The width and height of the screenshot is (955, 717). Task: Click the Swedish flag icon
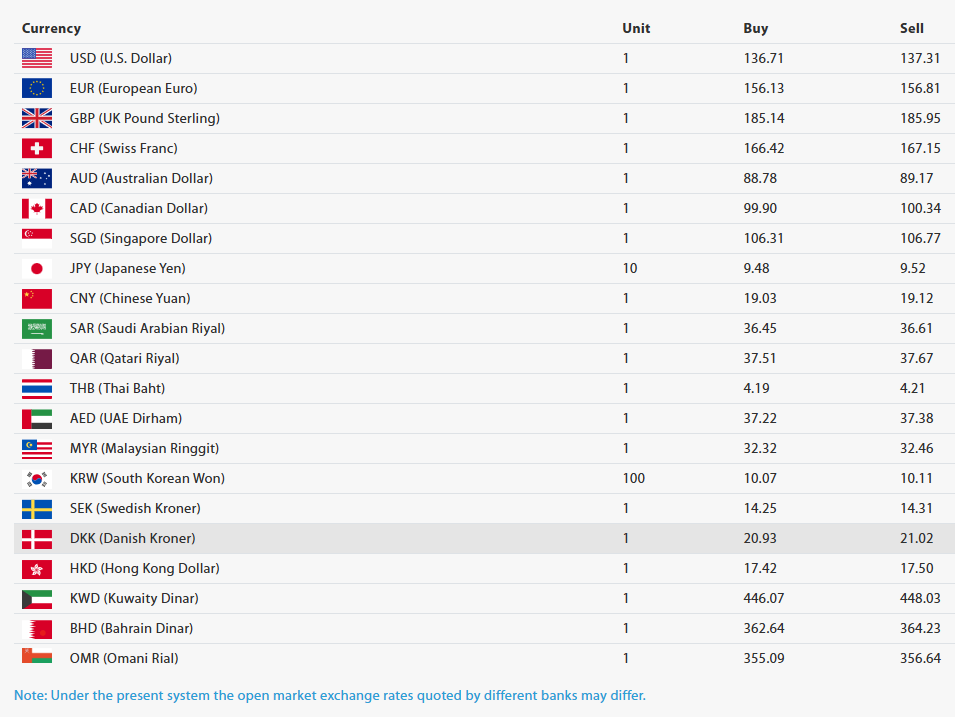[37, 509]
